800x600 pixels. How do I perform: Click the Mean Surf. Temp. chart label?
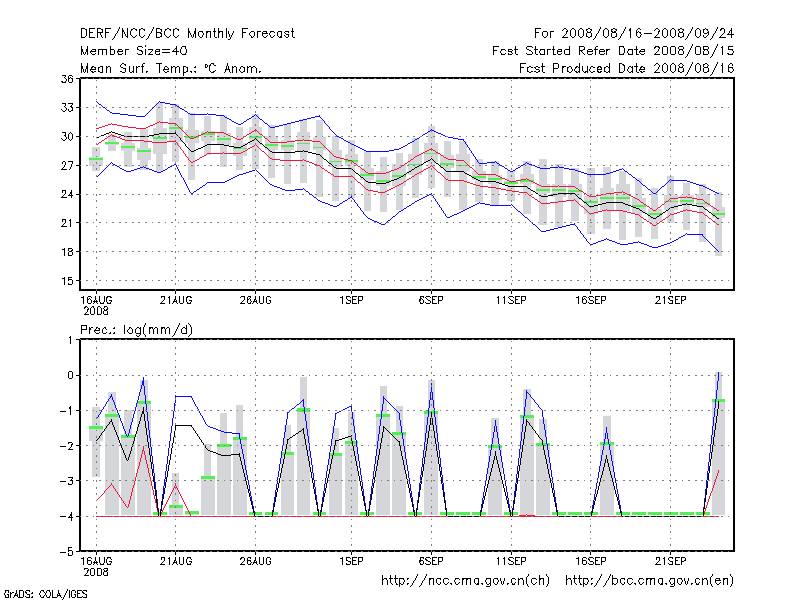(x=170, y=68)
